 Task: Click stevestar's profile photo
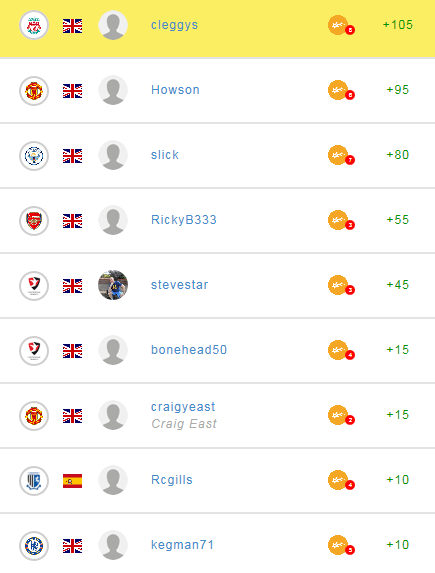pyautogui.click(x=113, y=285)
